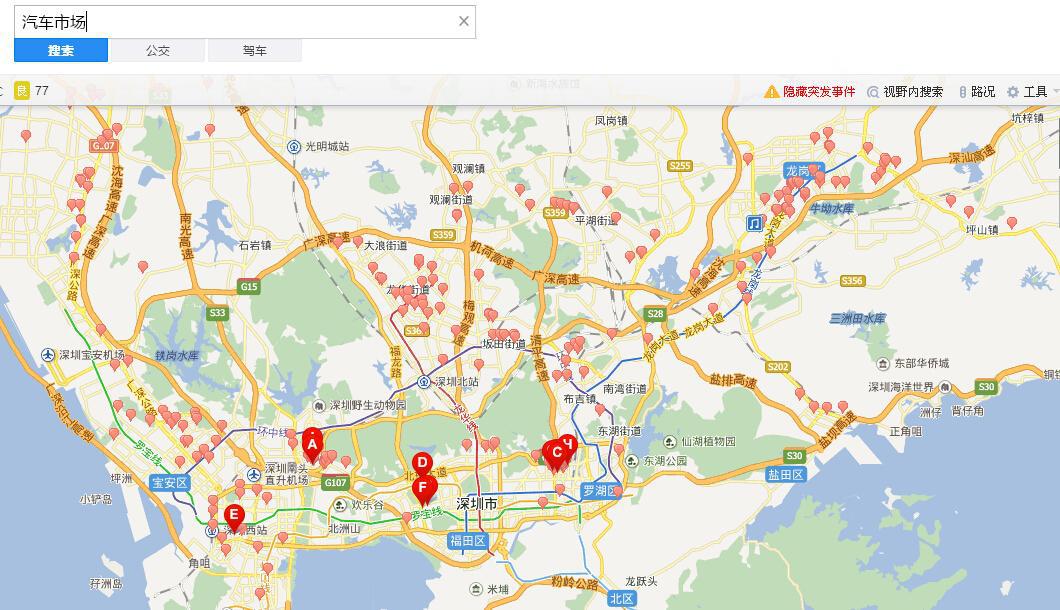Click the red marker F
Viewport: 1060px width, 610px height.
[x=423, y=488]
